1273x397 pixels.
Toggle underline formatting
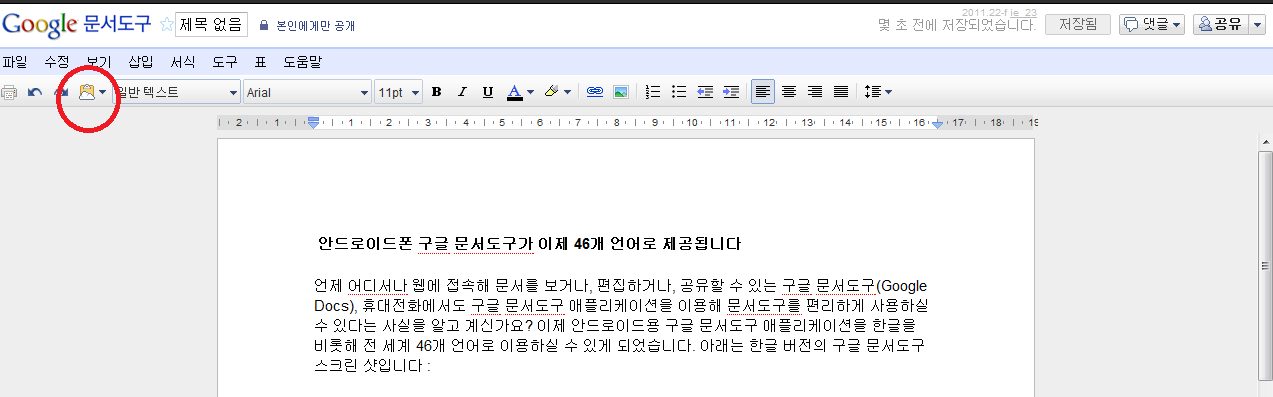click(x=488, y=92)
